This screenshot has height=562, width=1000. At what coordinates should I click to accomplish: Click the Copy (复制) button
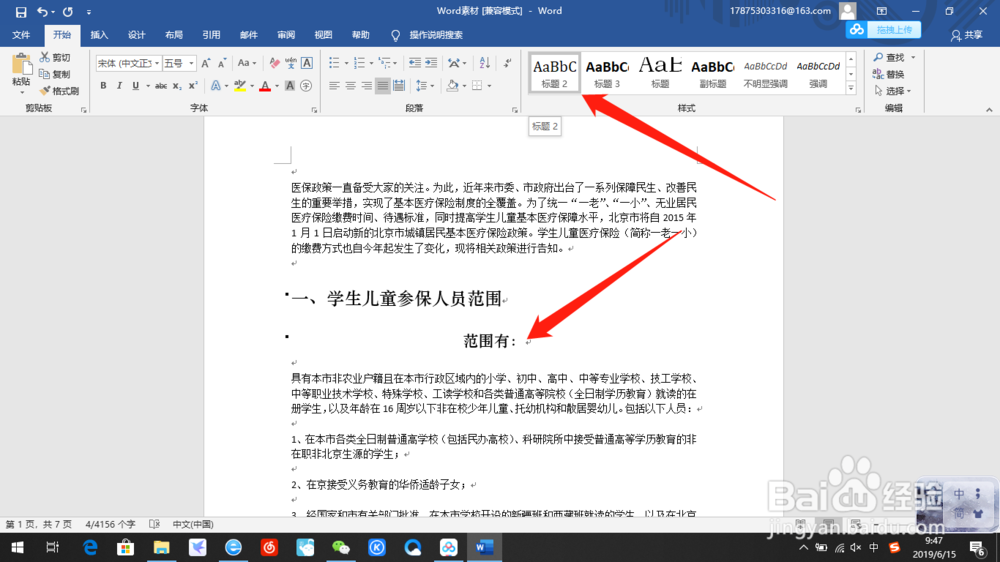click(55, 74)
